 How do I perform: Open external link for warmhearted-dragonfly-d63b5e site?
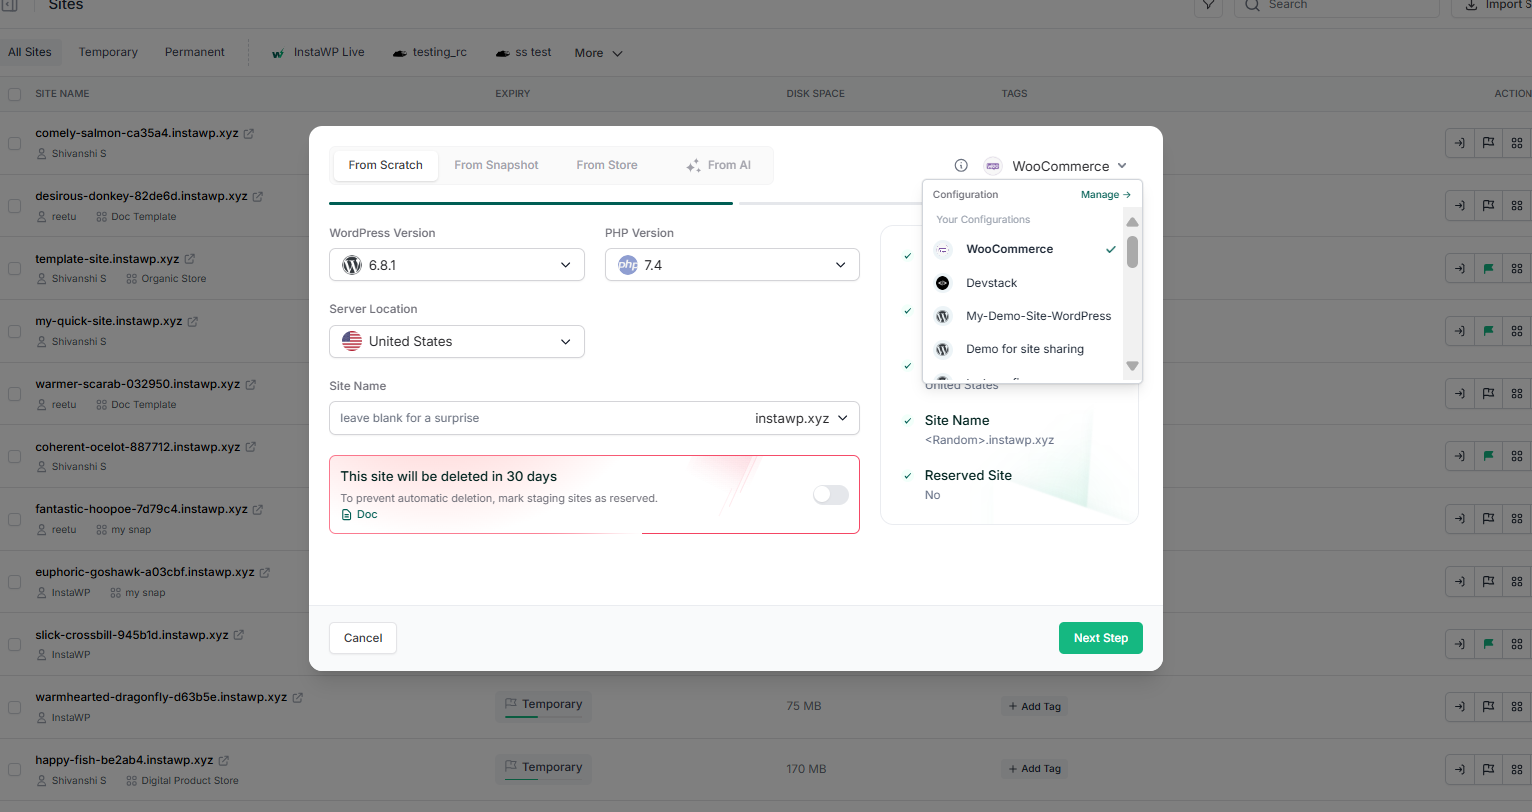[298, 697]
